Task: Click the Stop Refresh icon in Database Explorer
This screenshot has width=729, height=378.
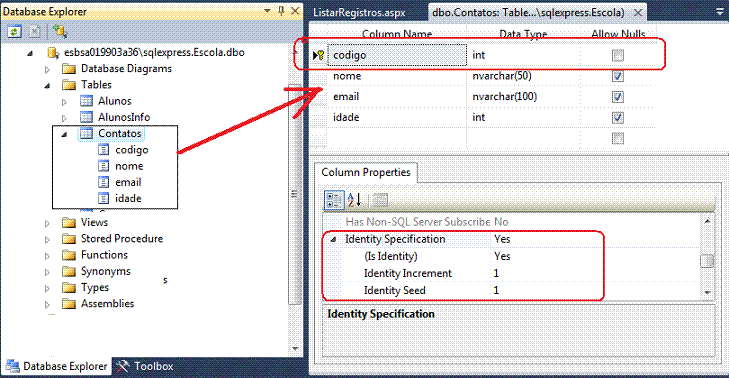Action: 34,31
